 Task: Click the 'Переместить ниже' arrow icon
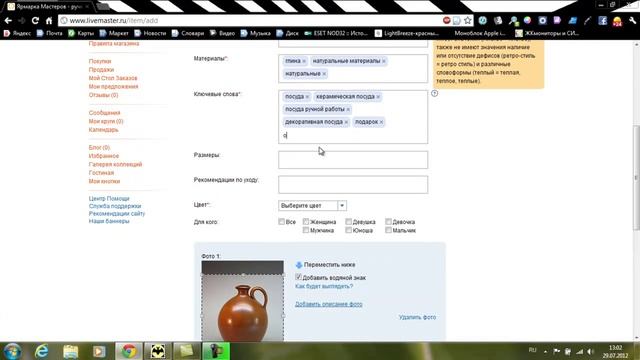(x=299, y=265)
